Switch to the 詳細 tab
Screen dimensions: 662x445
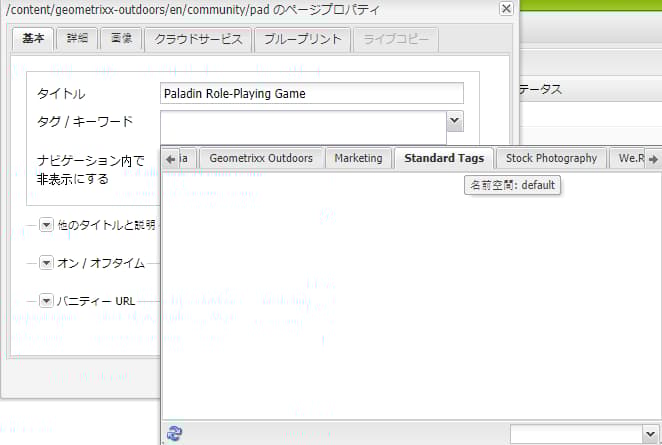tap(77, 39)
